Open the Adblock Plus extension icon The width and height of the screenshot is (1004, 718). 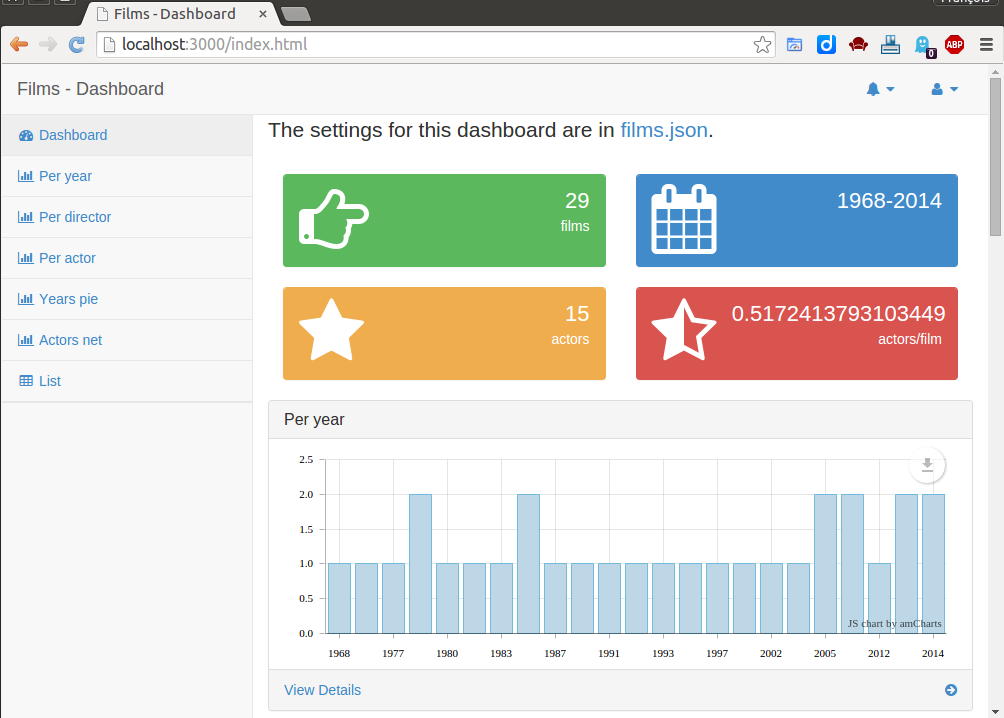954,44
